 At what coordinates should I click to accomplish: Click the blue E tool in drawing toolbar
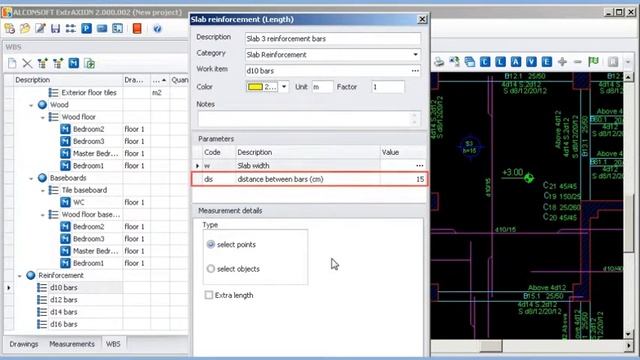[547, 62]
